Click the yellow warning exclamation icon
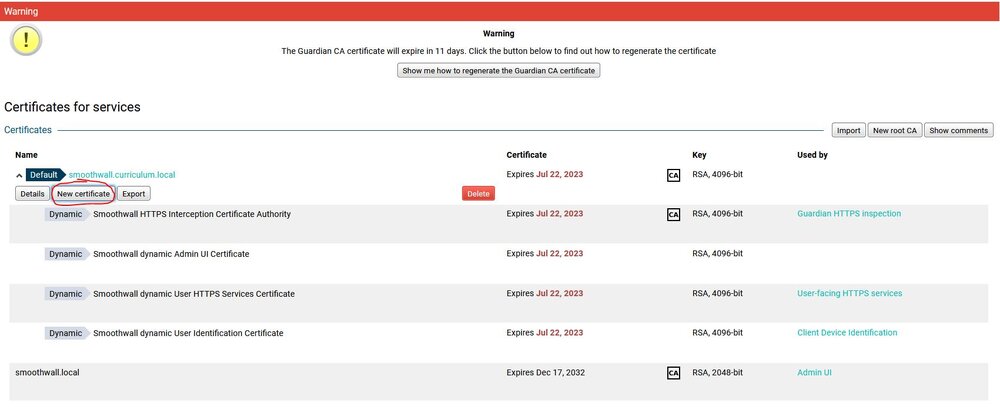1000x417 pixels. pyautogui.click(x=26, y=40)
